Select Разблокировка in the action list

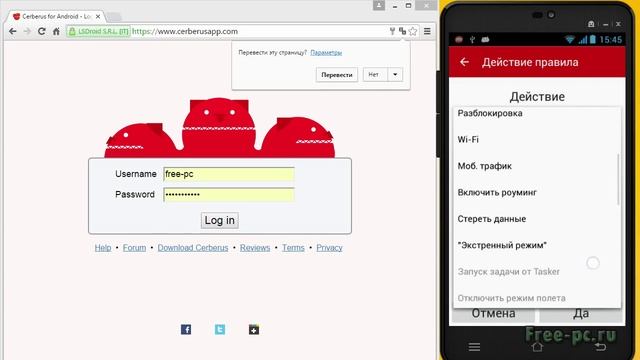tap(536, 113)
